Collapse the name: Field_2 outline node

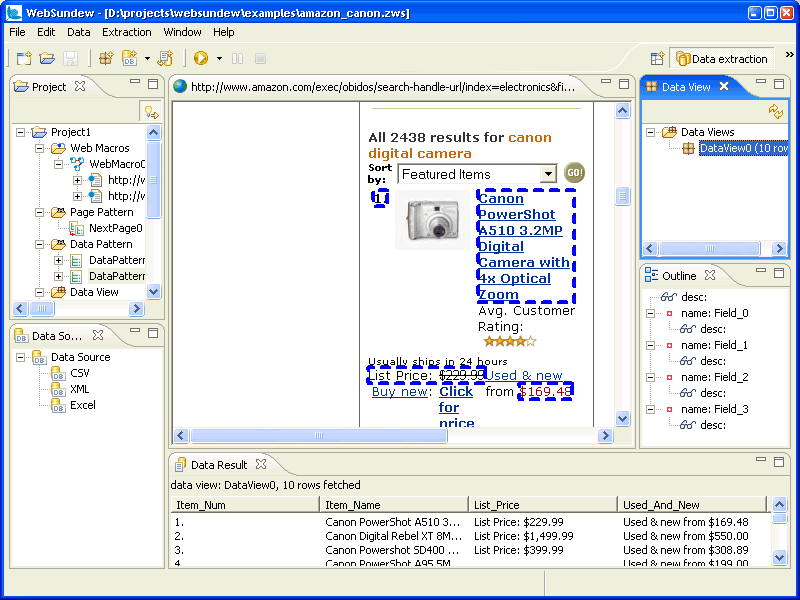pyautogui.click(x=651, y=378)
